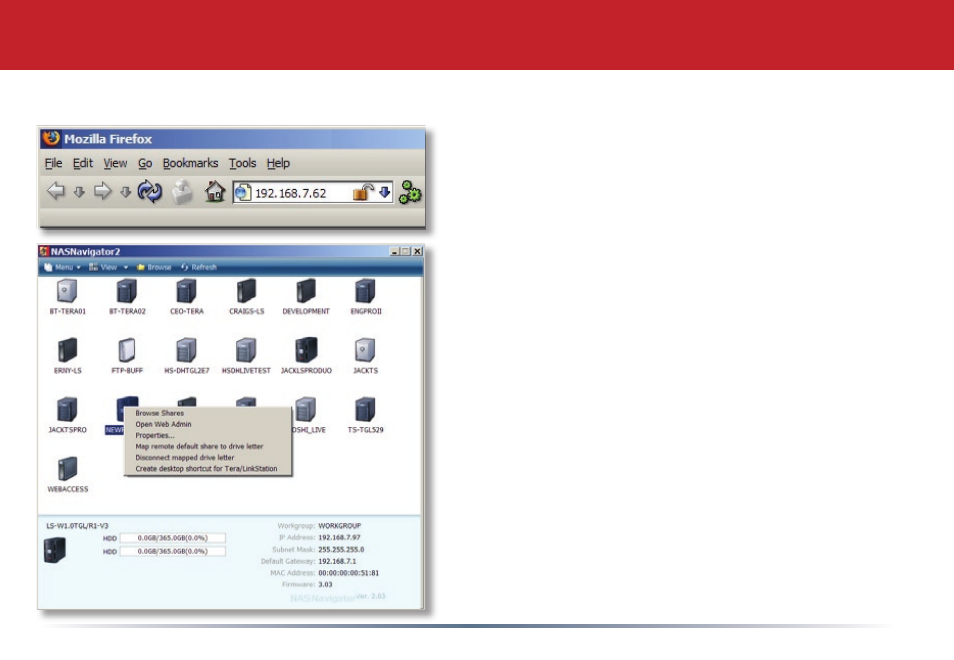Open the Firefox File menu
Screen dimensions: 954x660
coord(54,163)
